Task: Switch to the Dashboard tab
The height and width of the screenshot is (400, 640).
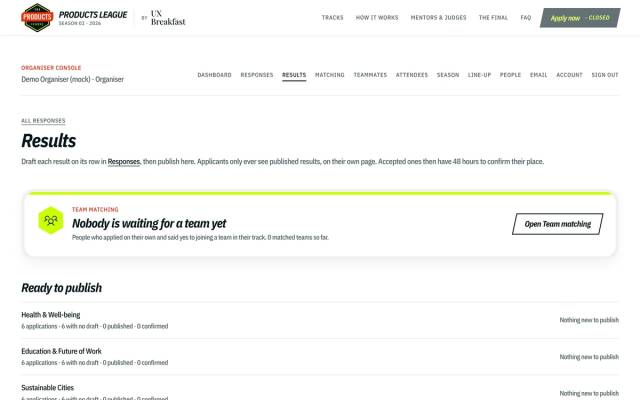Action: tap(214, 75)
